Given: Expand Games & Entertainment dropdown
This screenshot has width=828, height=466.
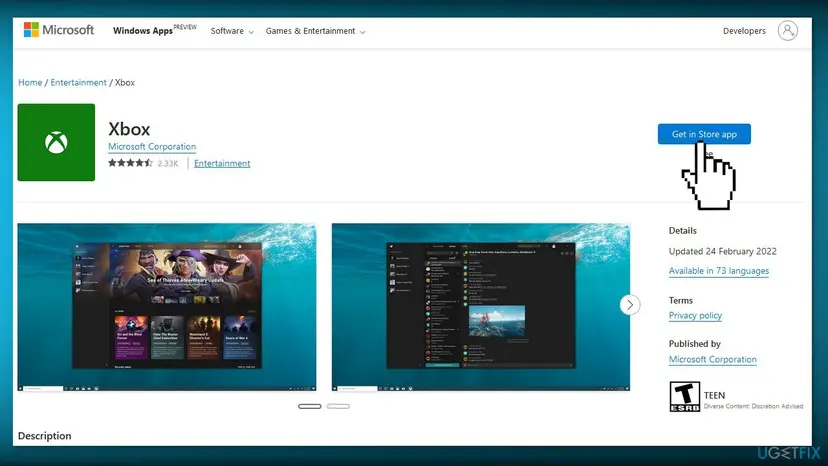Looking at the screenshot, I should pos(315,31).
